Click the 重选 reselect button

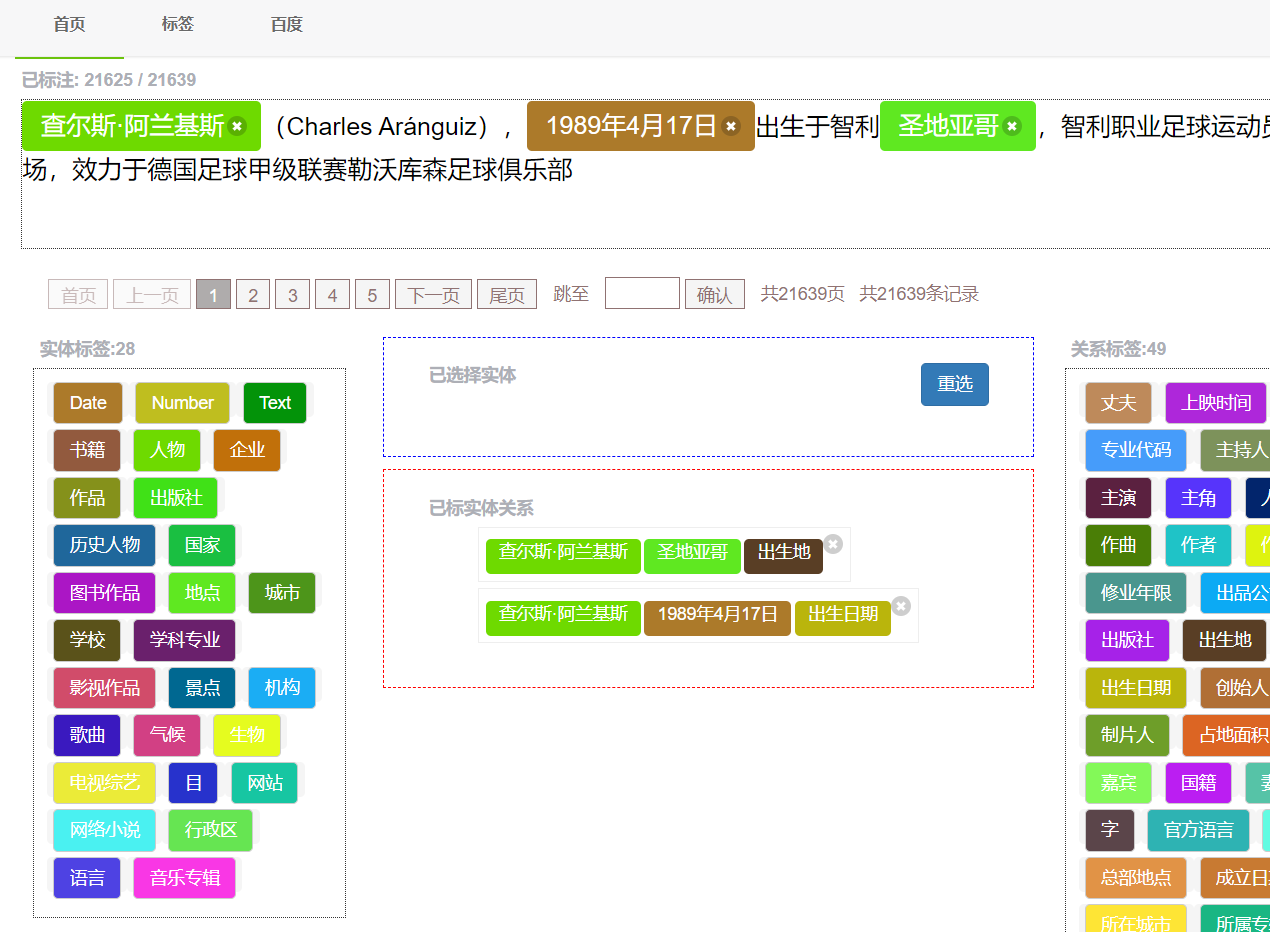click(x=954, y=384)
